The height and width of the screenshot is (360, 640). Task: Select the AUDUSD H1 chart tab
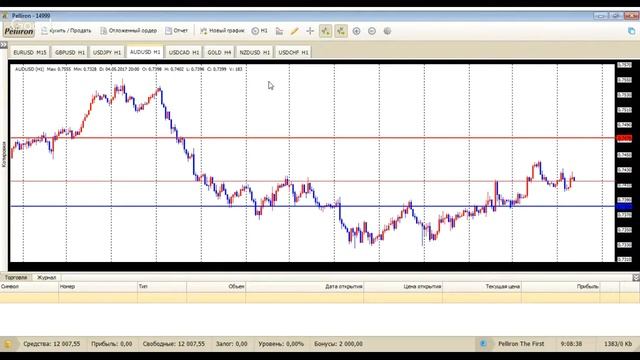(x=145, y=52)
